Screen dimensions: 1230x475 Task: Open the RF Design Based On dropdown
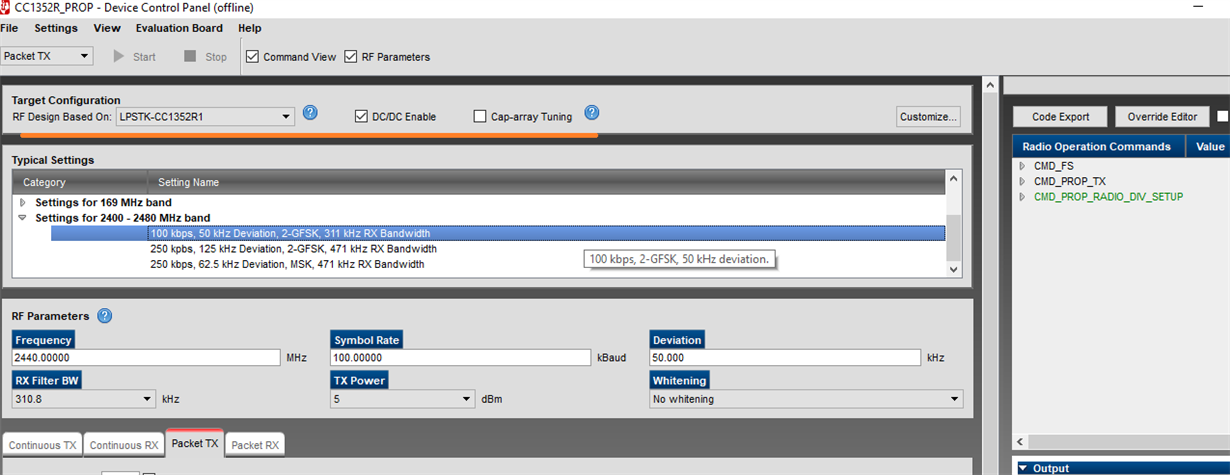(204, 116)
